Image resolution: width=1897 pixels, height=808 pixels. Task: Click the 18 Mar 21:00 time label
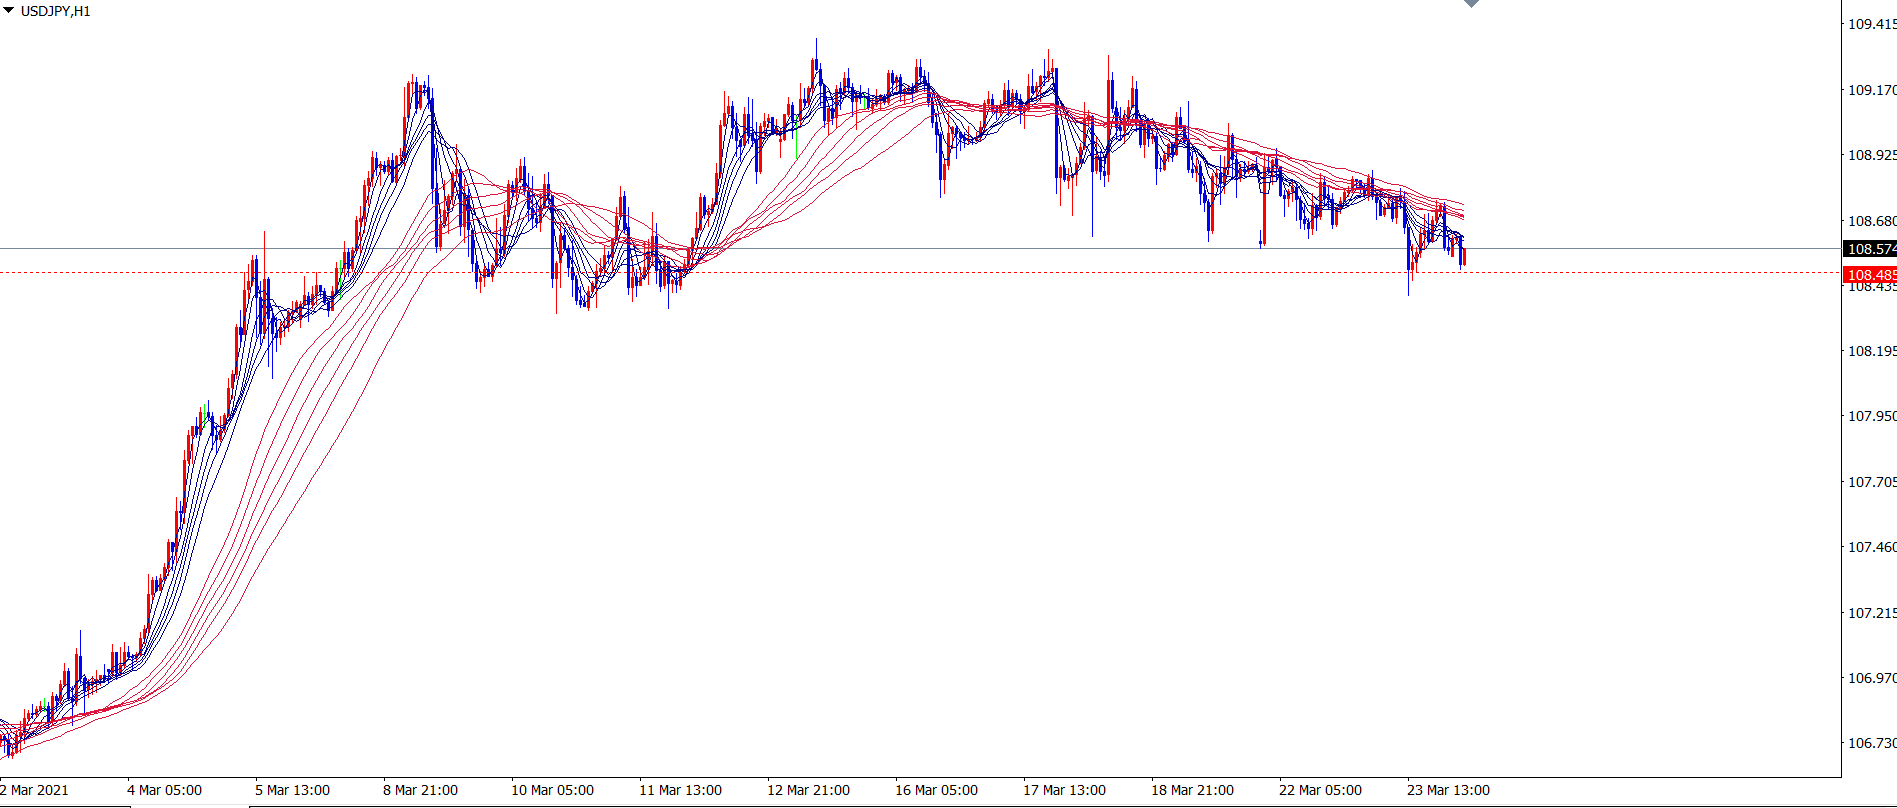1192,790
